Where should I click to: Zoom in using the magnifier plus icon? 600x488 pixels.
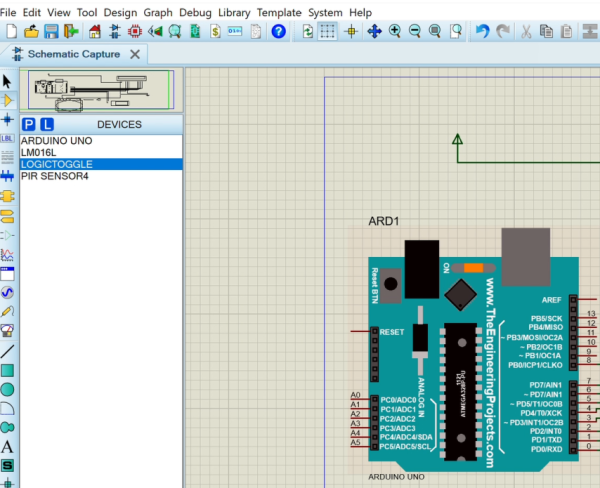[x=395, y=31]
